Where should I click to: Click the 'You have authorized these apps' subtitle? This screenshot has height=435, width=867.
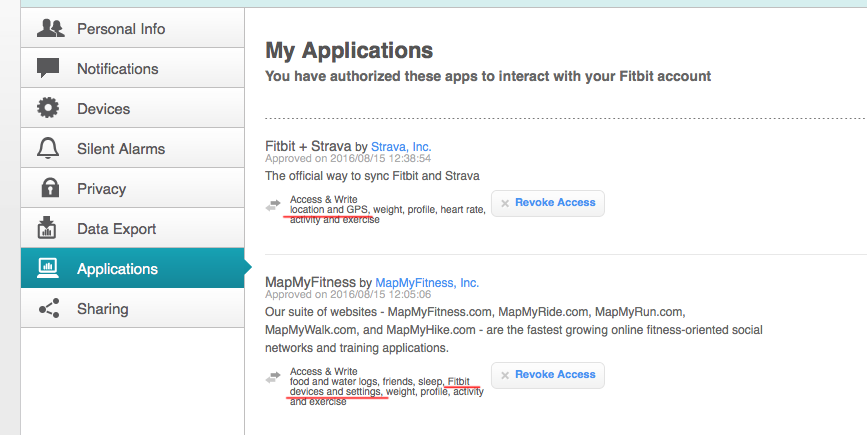point(488,76)
